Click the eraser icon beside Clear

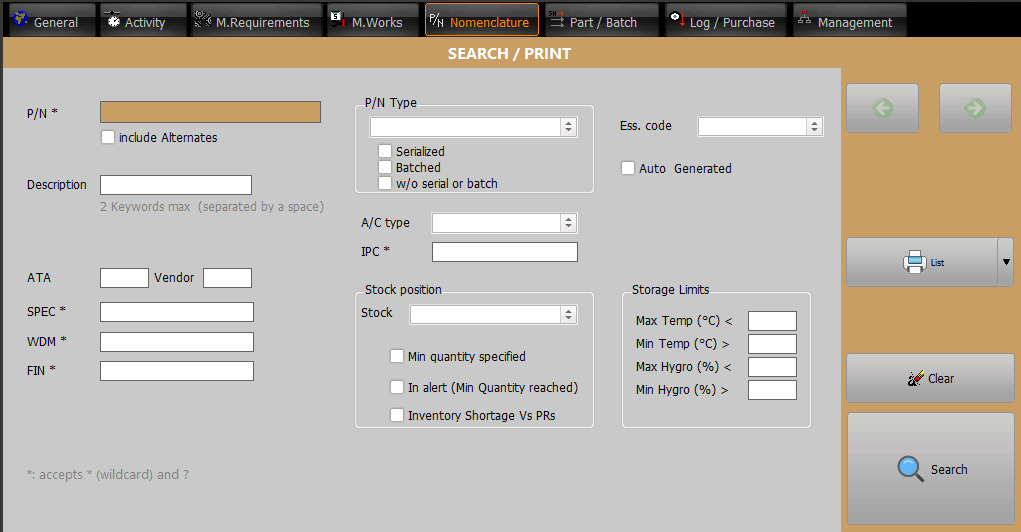point(916,378)
